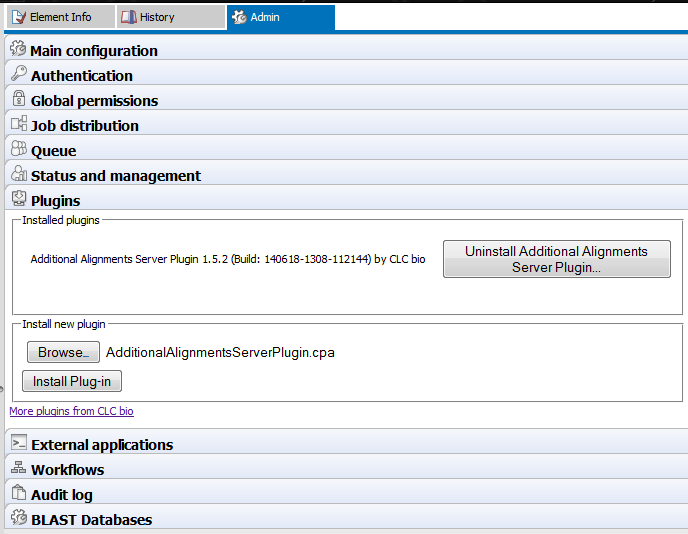Switch to the Element Info tab

[x=61, y=17]
